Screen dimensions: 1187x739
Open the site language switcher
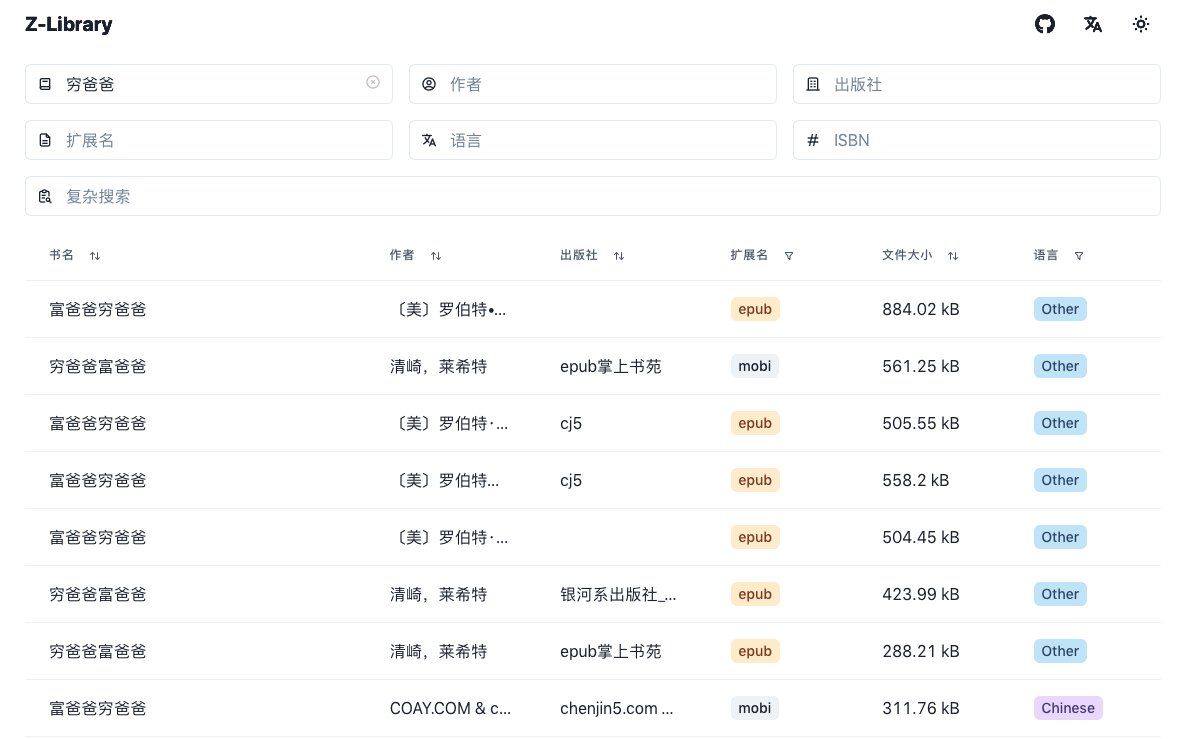coord(1093,24)
